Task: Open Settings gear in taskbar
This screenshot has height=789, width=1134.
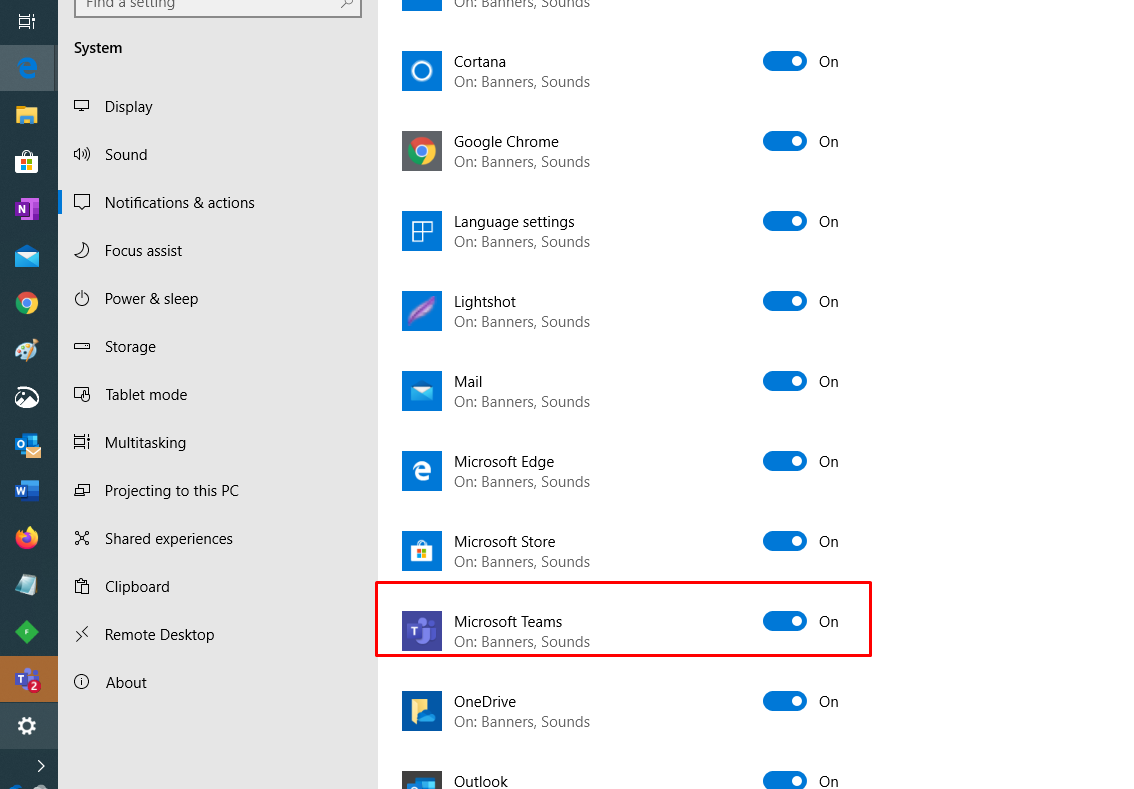Action: (x=27, y=725)
